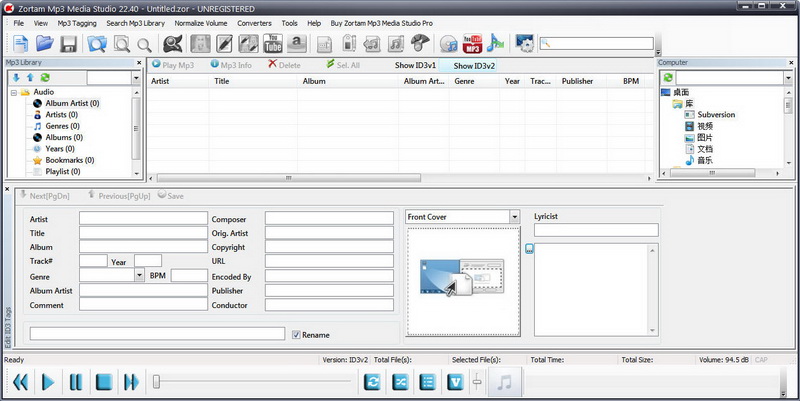The image size is (800, 401).
Task: Skip to the next track
Action: tap(131, 382)
